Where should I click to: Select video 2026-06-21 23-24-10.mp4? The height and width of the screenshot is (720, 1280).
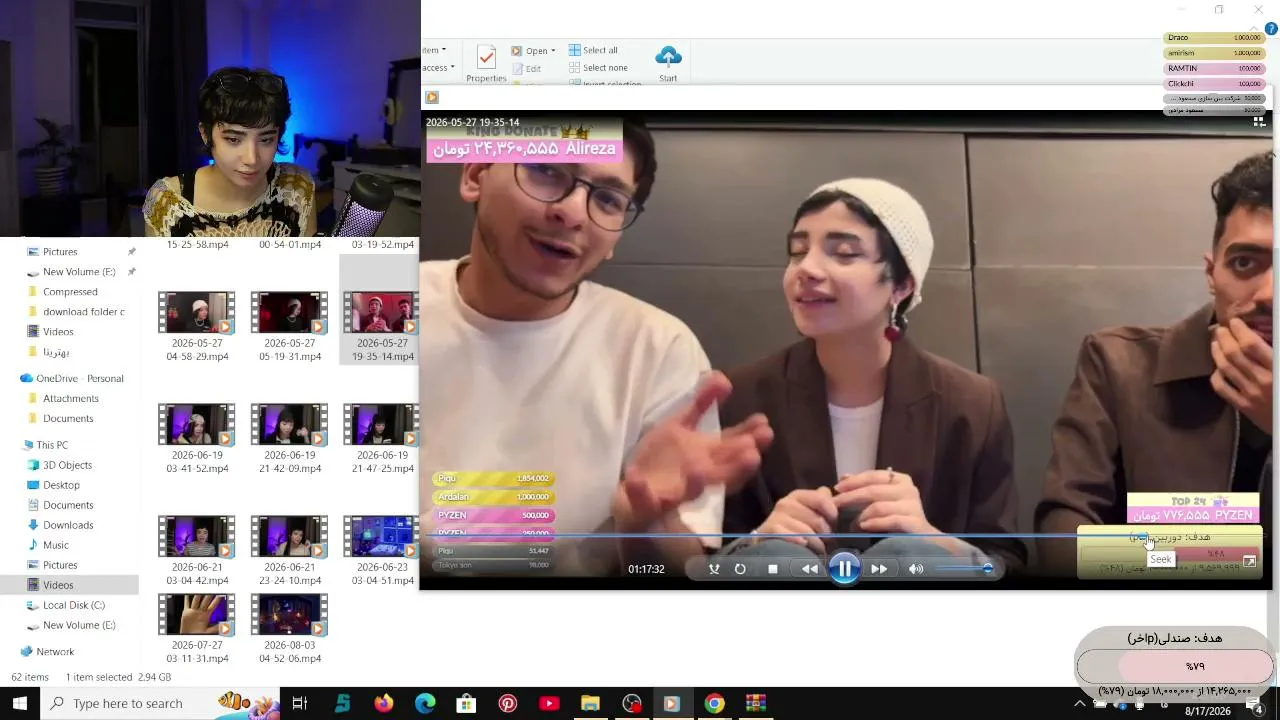click(x=290, y=551)
